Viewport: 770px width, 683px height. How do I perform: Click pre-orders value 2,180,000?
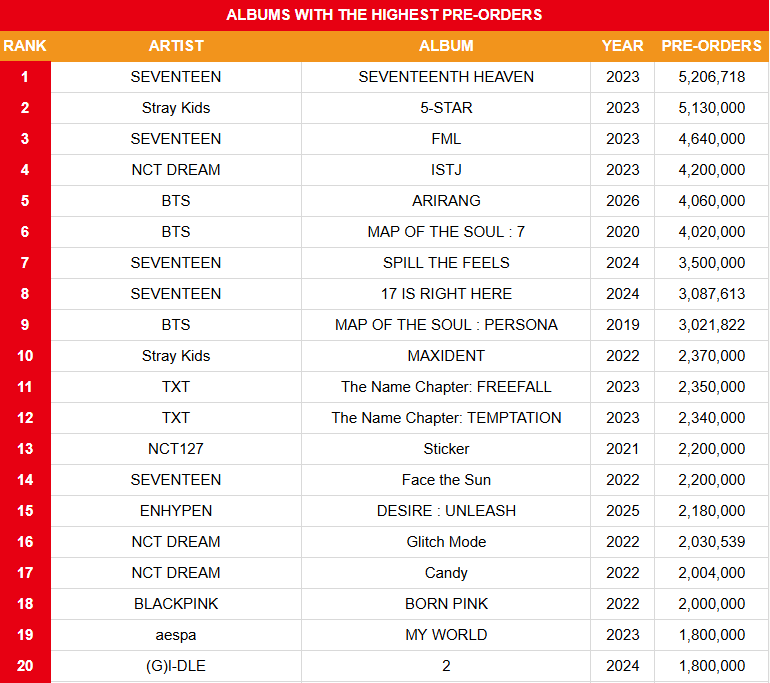[x=712, y=511]
